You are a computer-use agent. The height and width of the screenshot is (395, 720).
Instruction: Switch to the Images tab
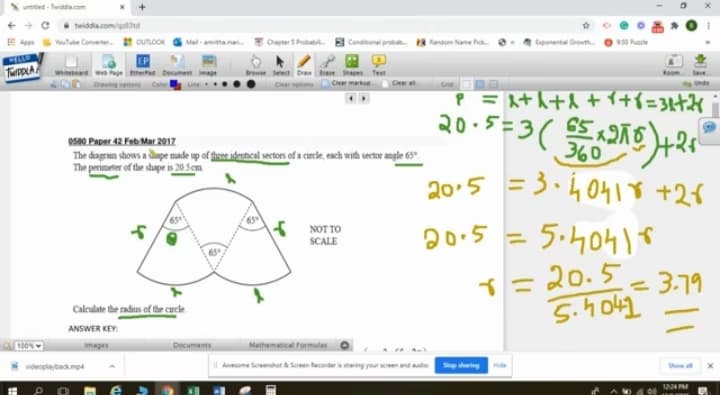pyautogui.click(x=96, y=345)
